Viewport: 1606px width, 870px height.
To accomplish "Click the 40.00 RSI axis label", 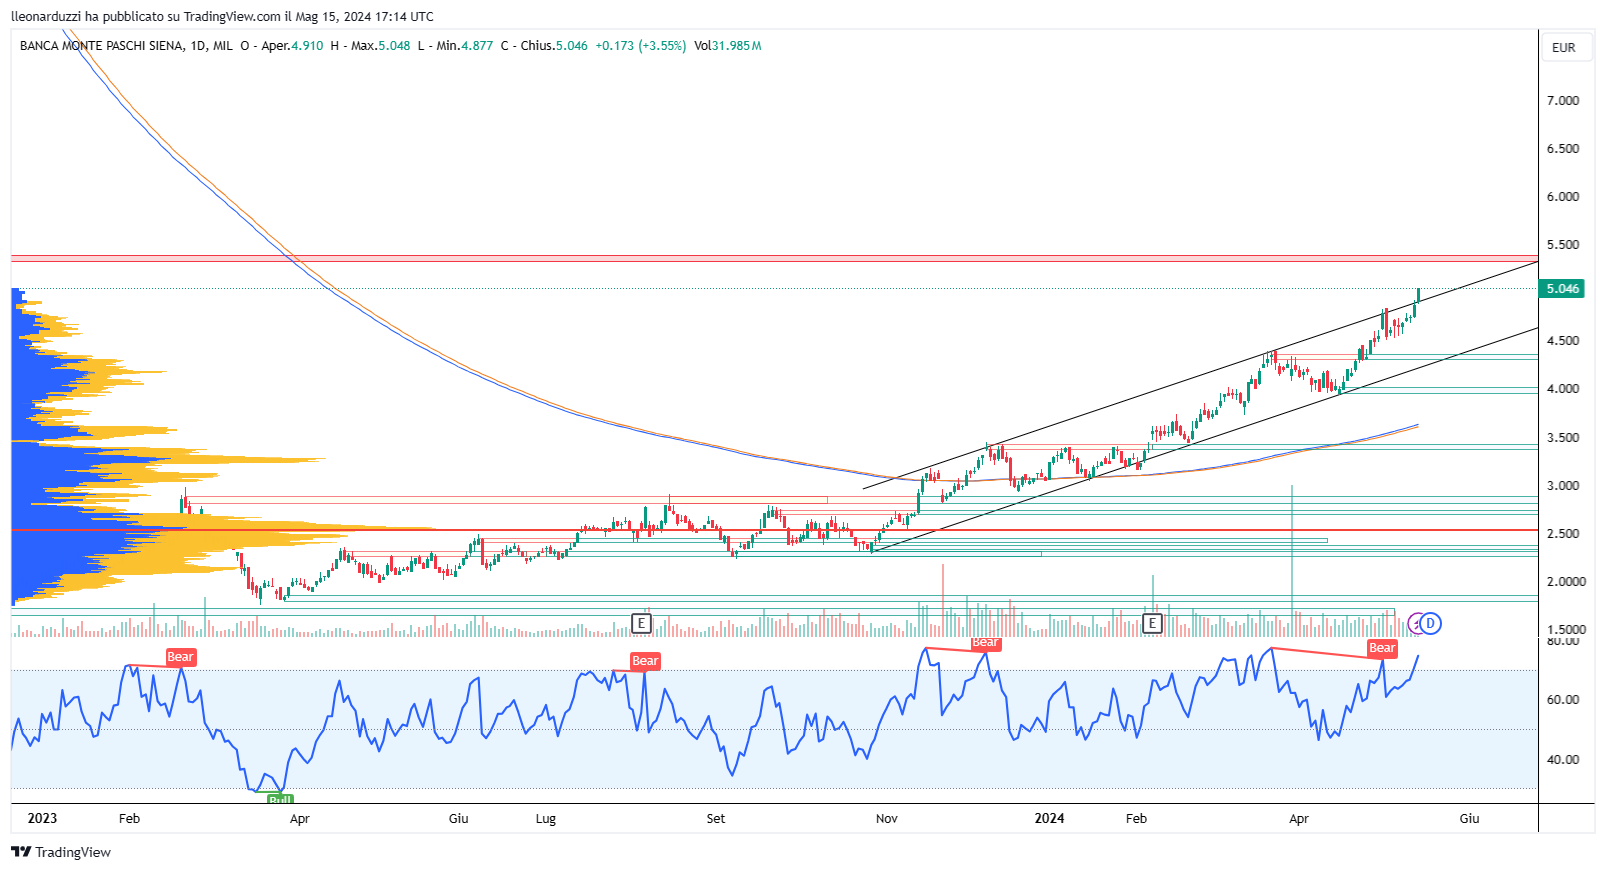I will (1563, 759).
